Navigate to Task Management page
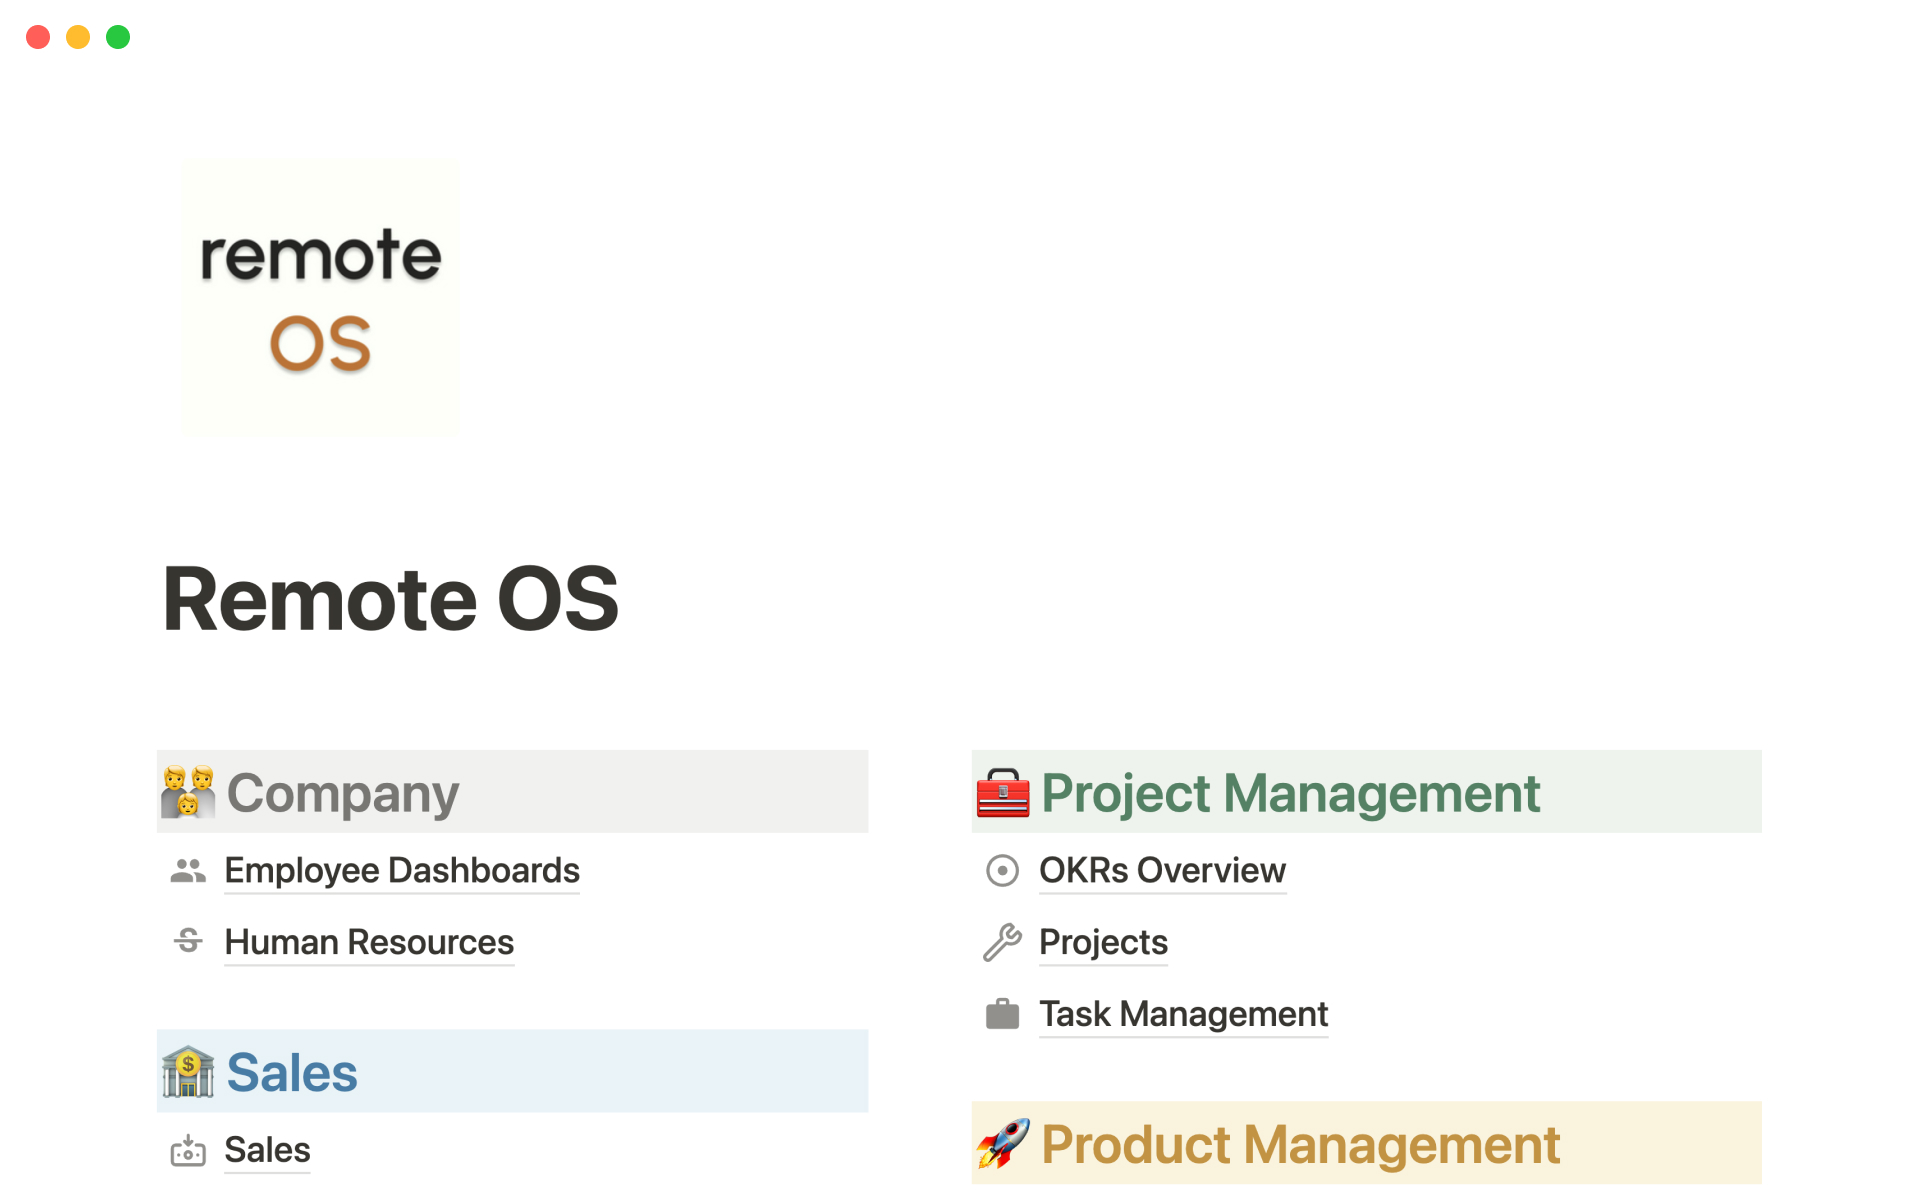This screenshot has width=1920, height=1200. point(1183,1014)
